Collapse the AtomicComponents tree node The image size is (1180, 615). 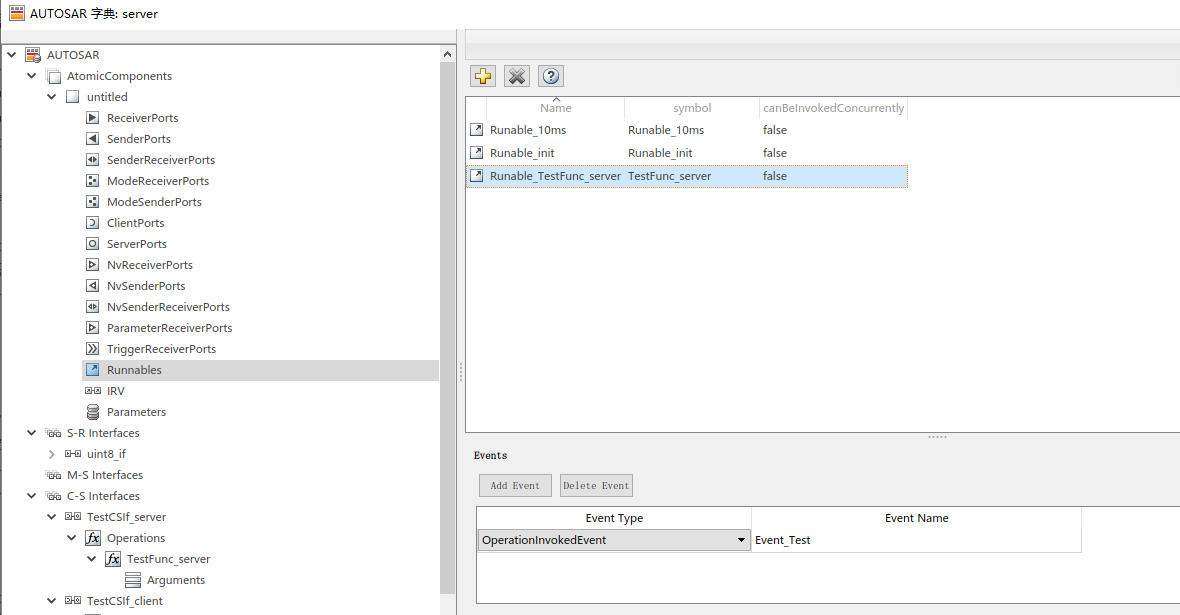coord(31,75)
